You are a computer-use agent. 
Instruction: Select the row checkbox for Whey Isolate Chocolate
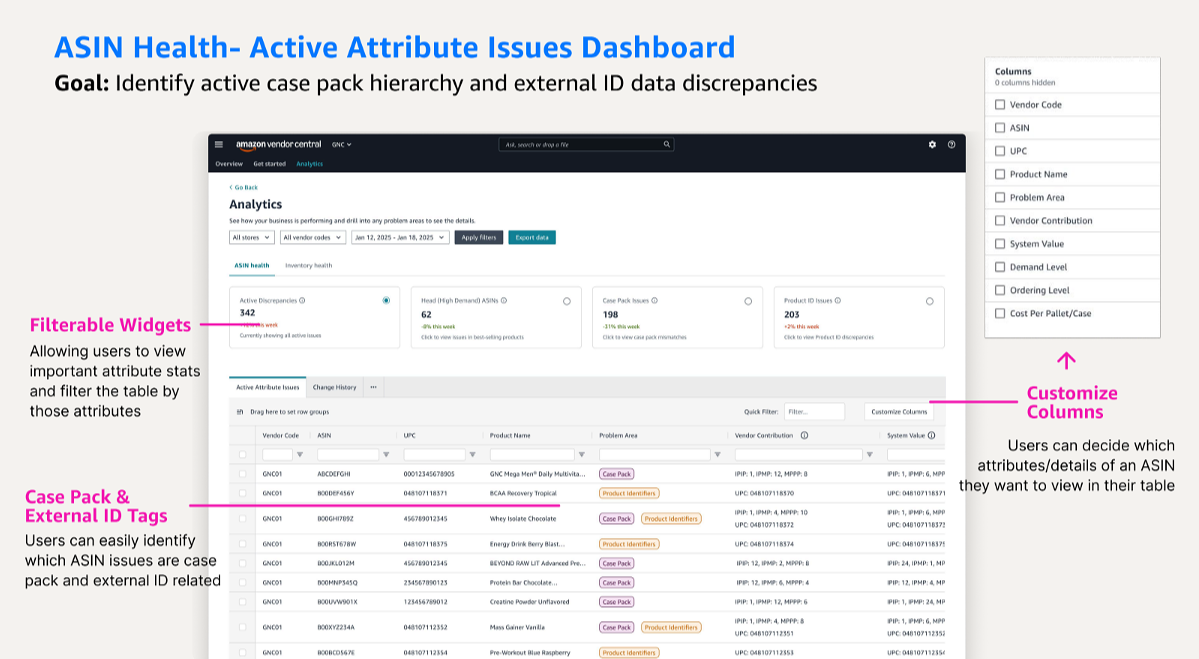pyautogui.click(x=242, y=518)
